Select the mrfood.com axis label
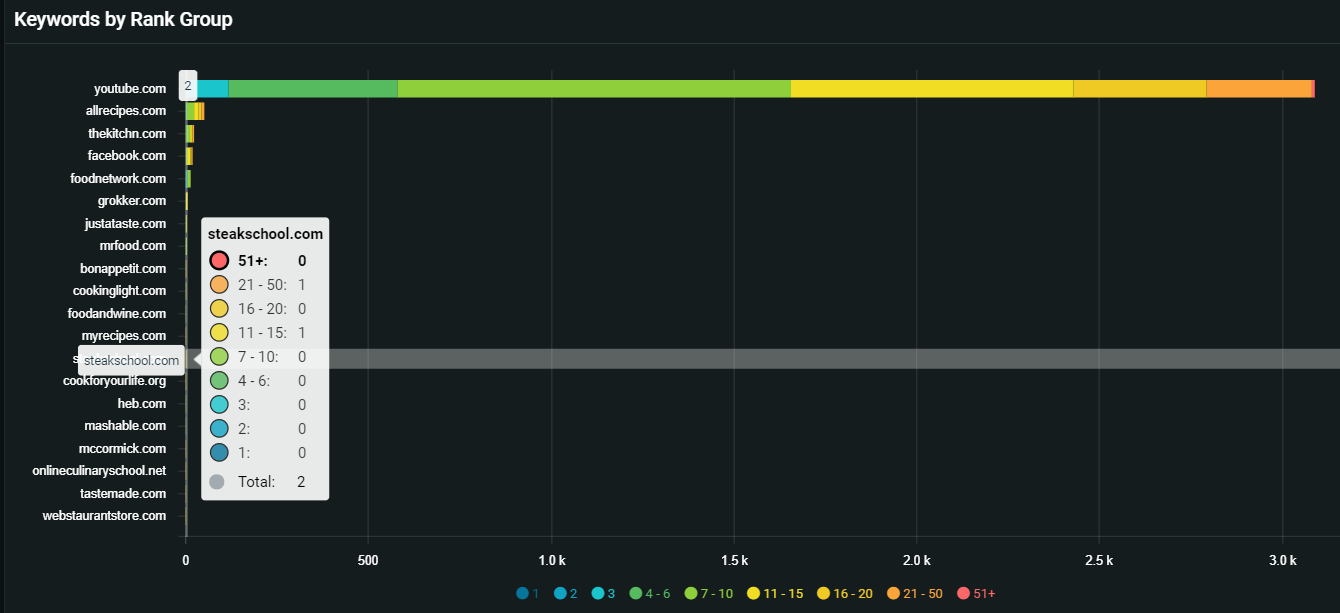Viewport: 1340px width, 613px height. (133, 246)
